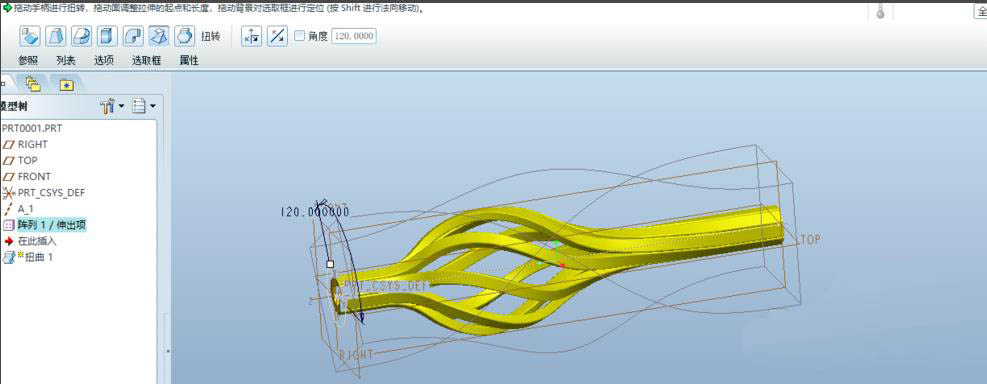Open the 选取框 panel tab
The image size is (987, 384).
147,60
